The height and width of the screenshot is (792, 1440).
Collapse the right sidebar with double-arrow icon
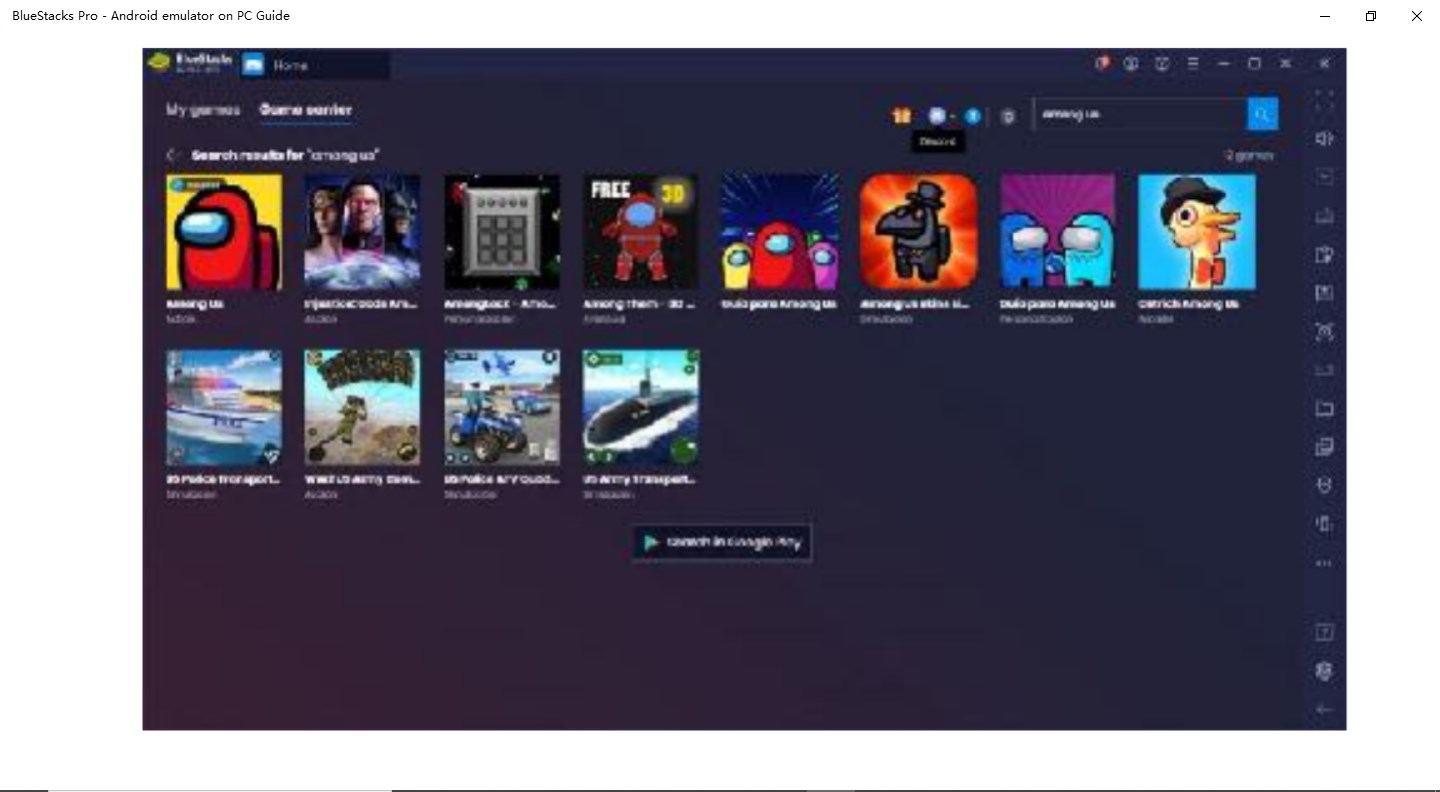[x=1324, y=63]
